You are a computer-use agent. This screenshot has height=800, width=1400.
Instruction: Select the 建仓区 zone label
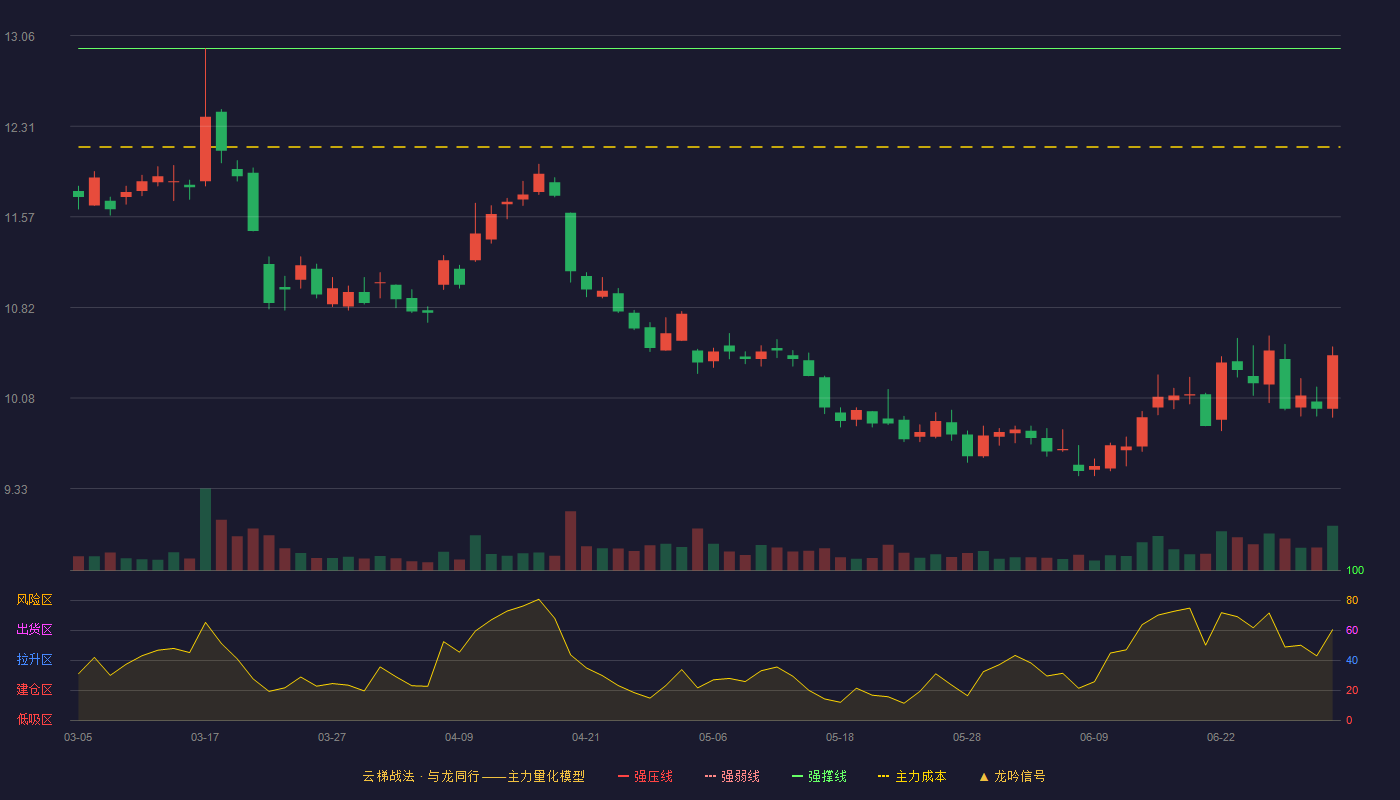[x=34, y=690]
